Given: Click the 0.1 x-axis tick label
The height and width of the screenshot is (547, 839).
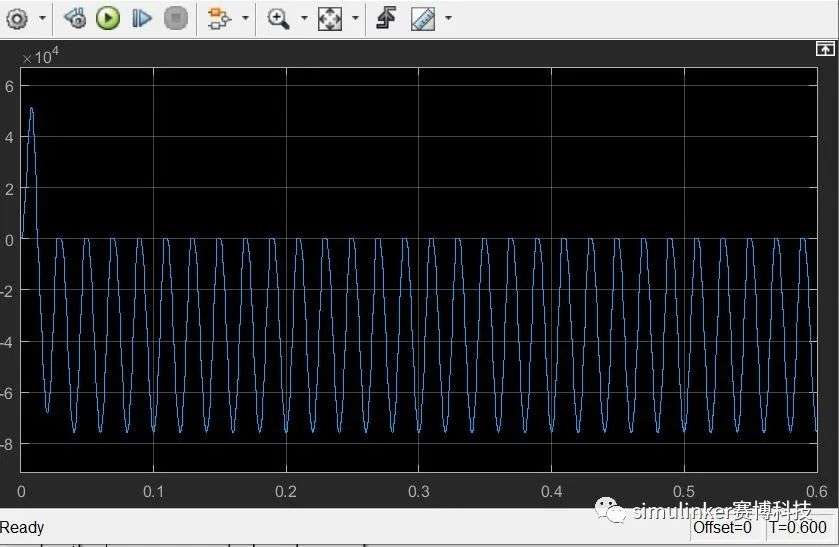Looking at the screenshot, I should point(154,491).
